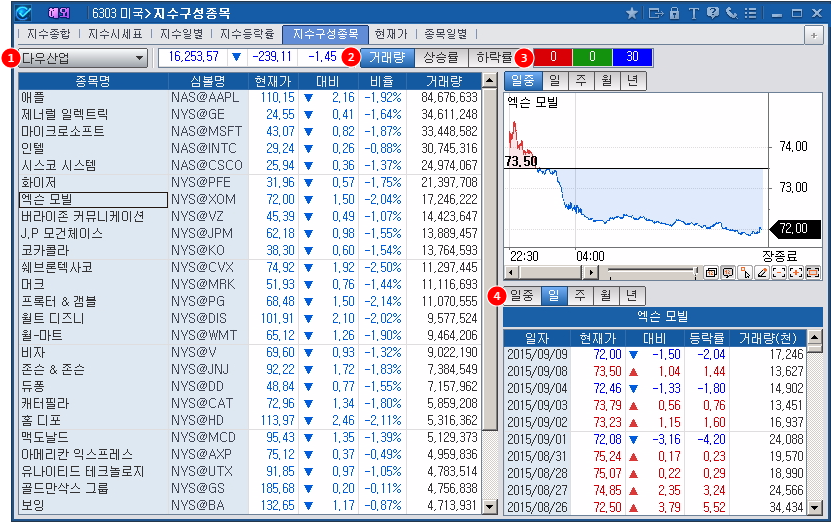Click the 2015/09/01 date row
832x523 pixels.
point(655,440)
